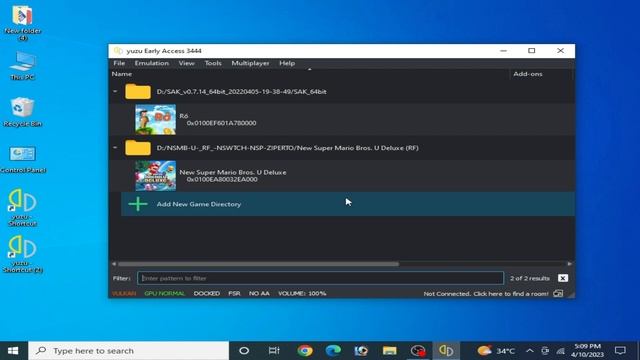Click Add New Game Directory label
This screenshot has width=640, height=360.
[199, 204]
